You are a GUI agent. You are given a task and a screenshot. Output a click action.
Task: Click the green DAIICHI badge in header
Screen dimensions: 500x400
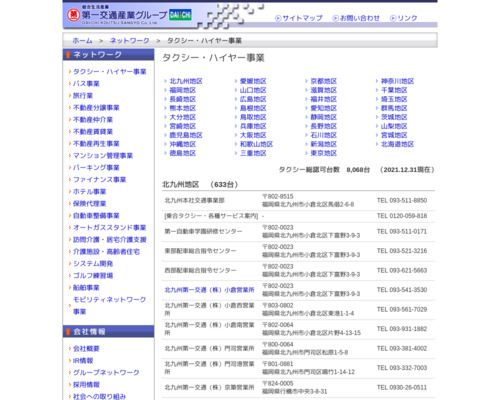pos(180,15)
